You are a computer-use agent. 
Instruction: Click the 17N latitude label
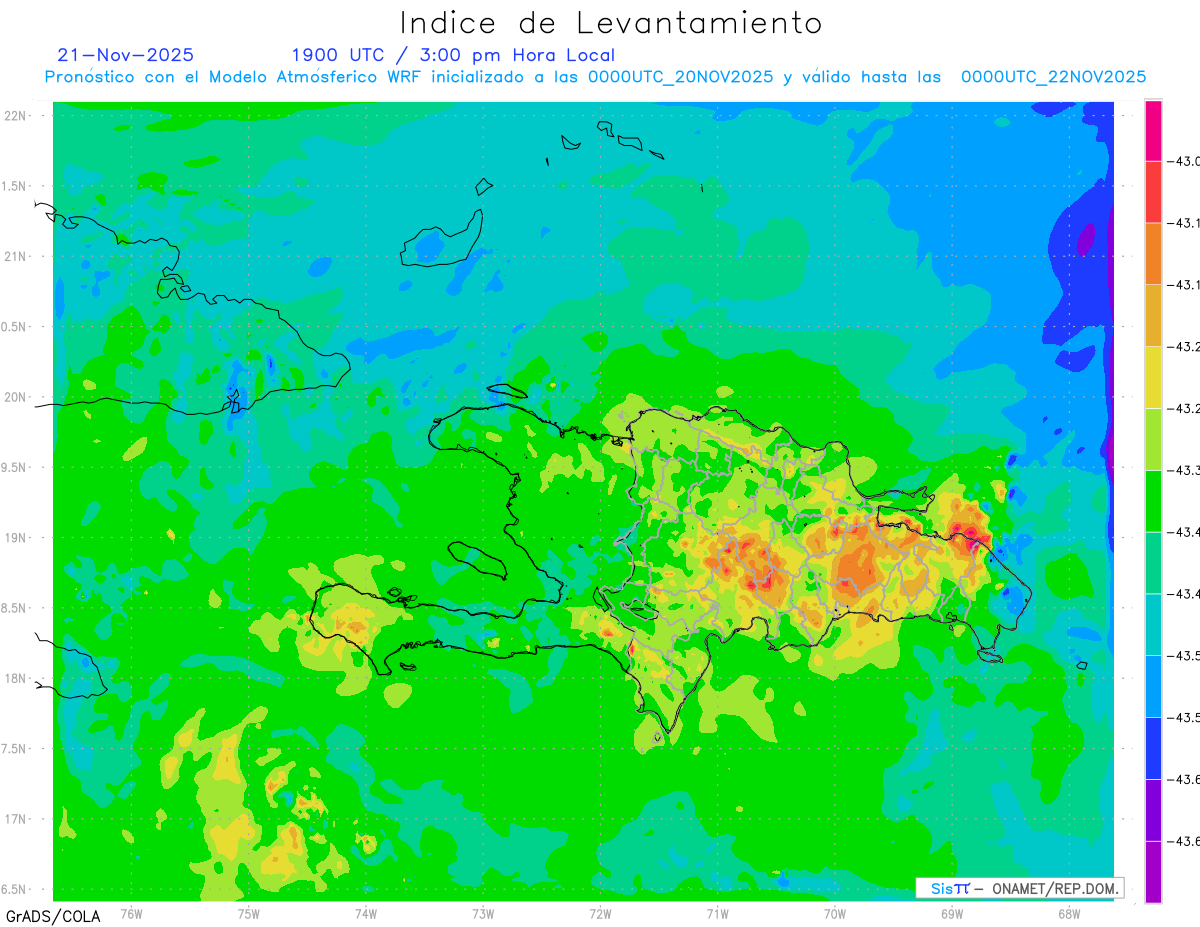tap(15, 819)
